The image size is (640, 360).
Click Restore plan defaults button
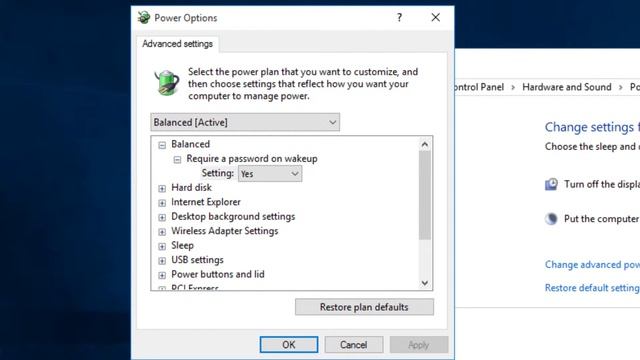[364, 307]
